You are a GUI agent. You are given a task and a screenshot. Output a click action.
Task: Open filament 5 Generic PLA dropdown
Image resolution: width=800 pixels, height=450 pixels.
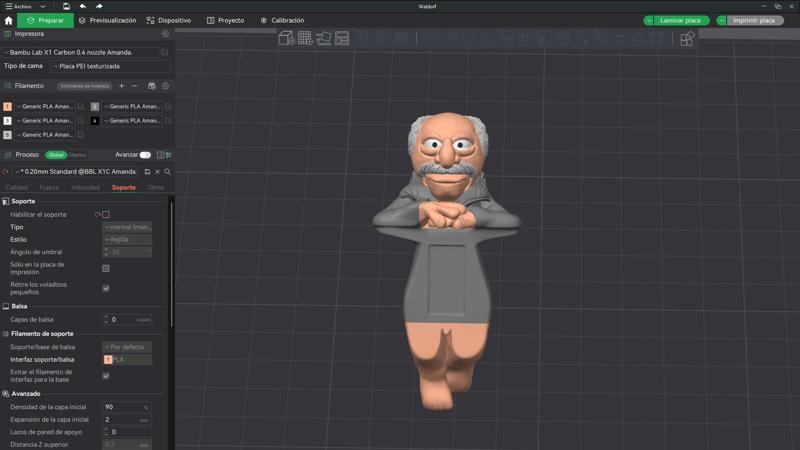point(46,135)
